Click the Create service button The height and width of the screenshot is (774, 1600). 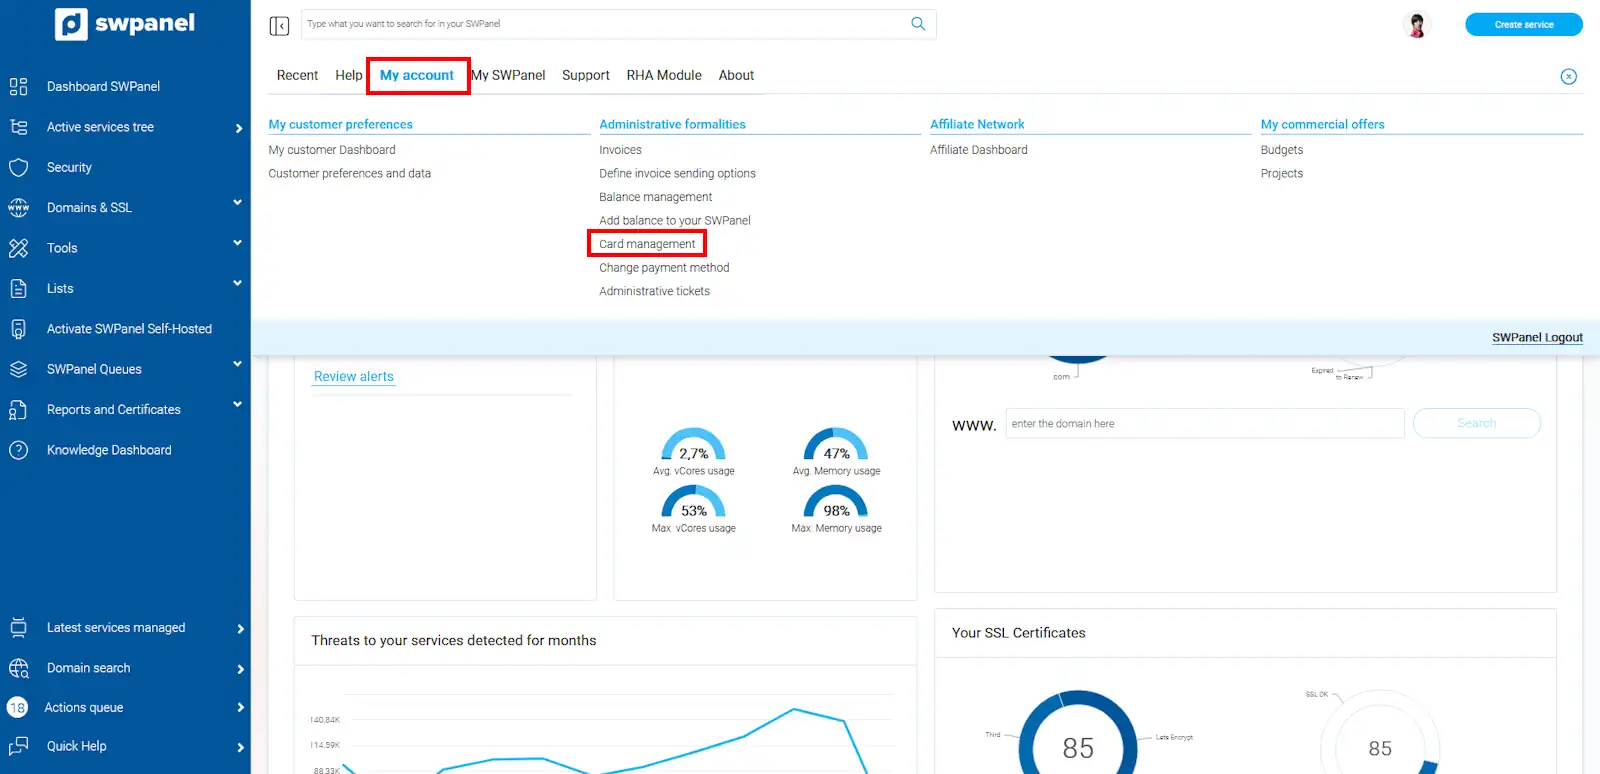(1524, 24)
